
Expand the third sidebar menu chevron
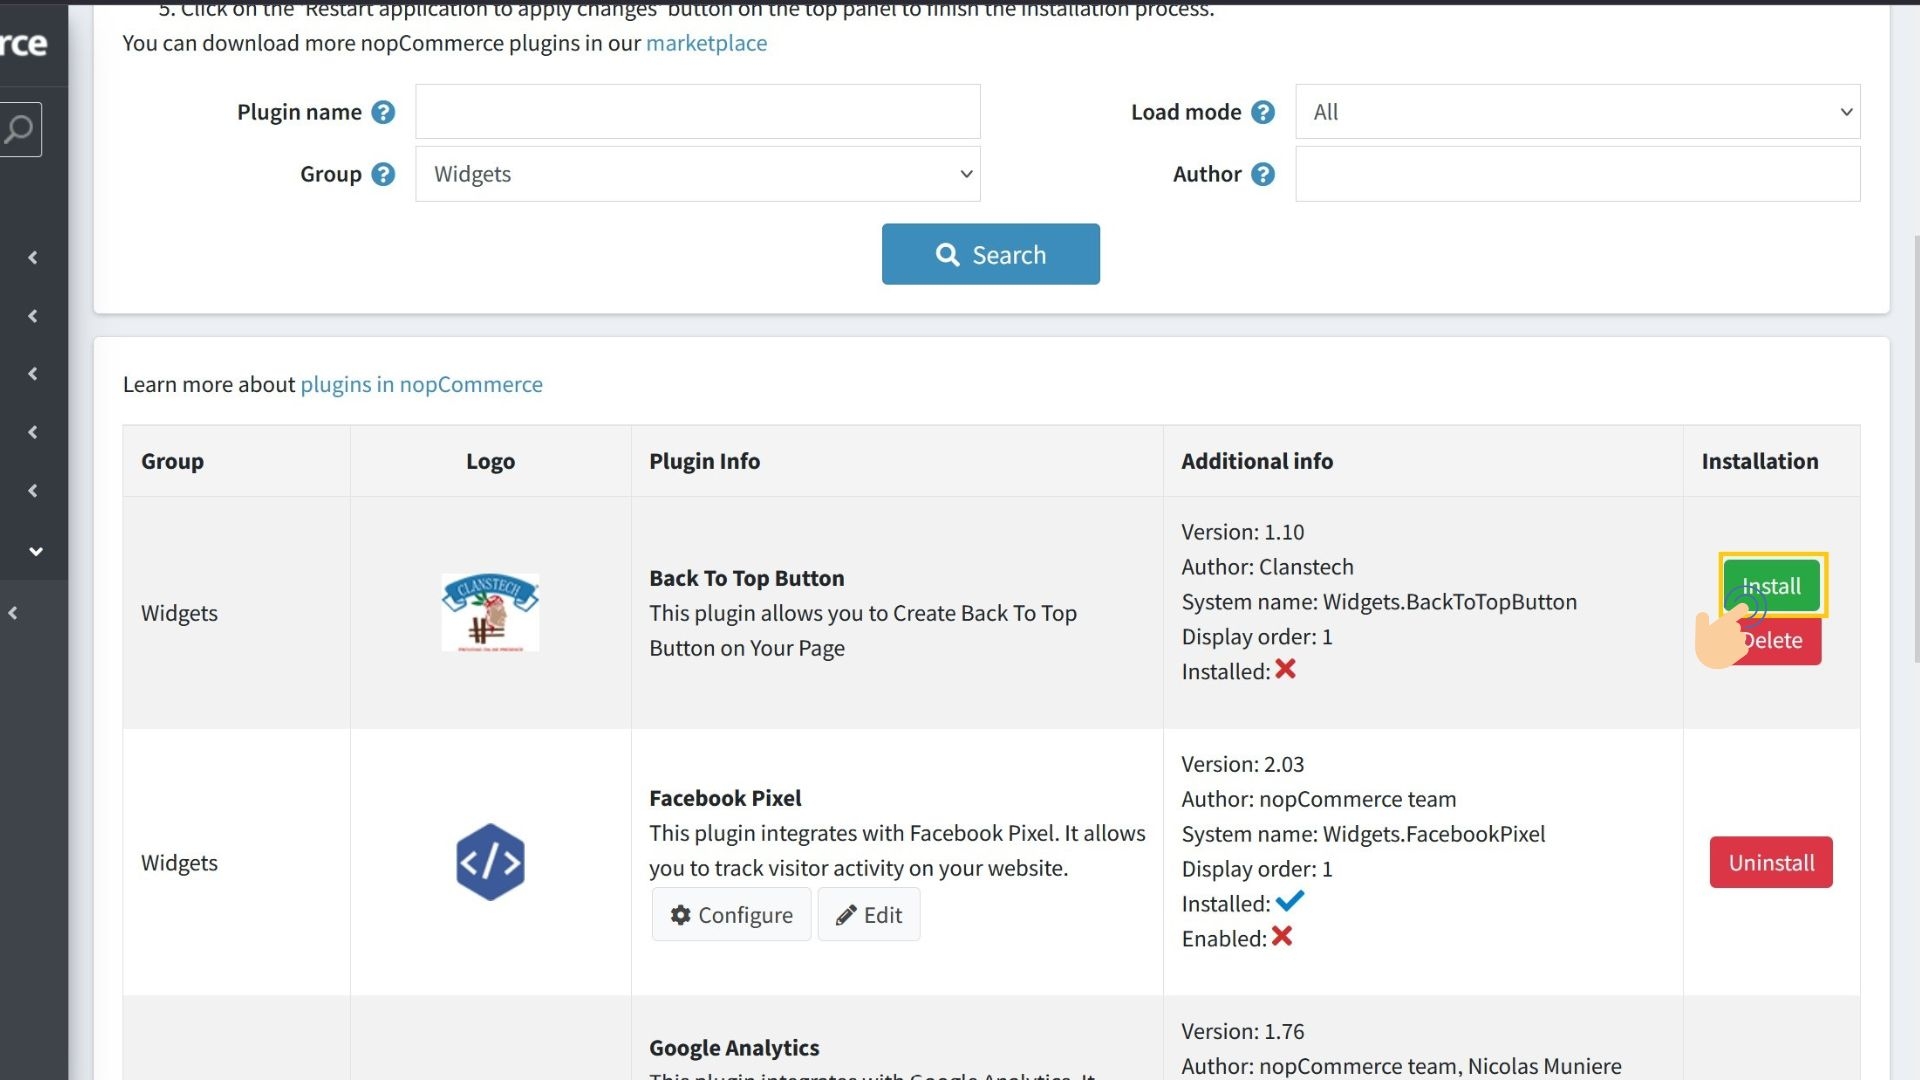click(x=33, y=374)
